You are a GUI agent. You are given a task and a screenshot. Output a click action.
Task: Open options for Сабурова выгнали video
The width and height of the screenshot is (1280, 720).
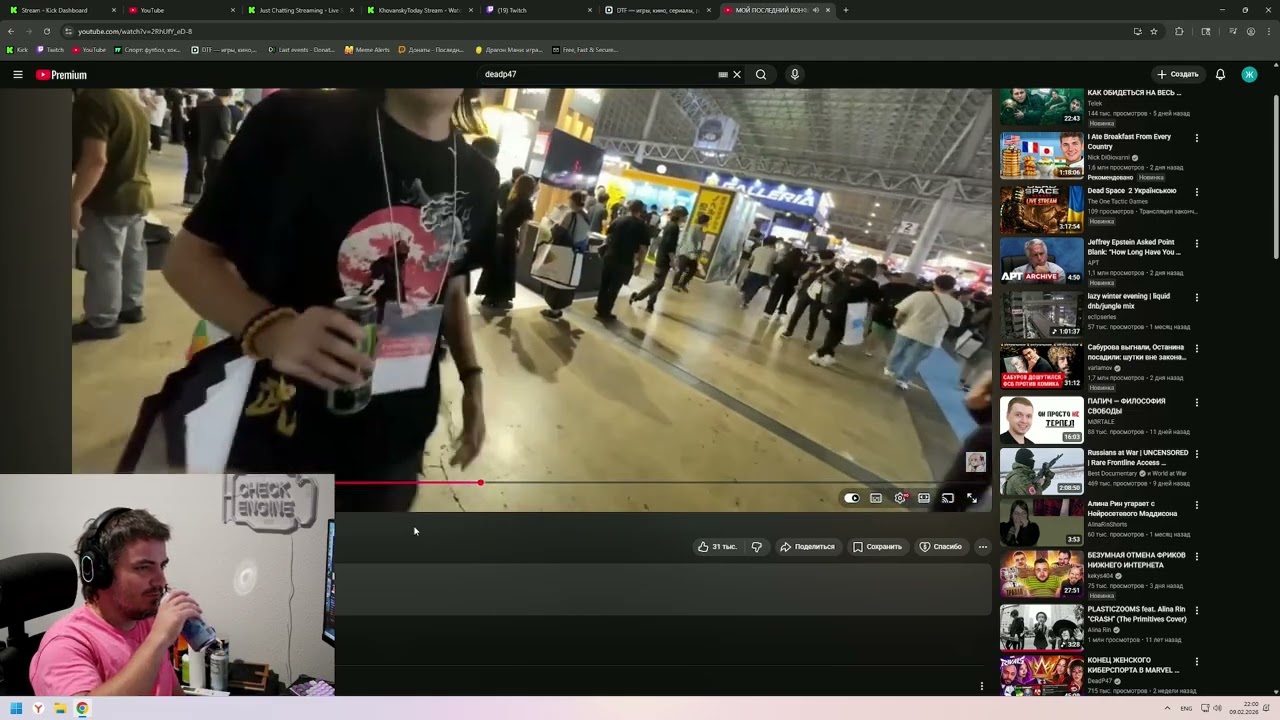click(1197, 348)
